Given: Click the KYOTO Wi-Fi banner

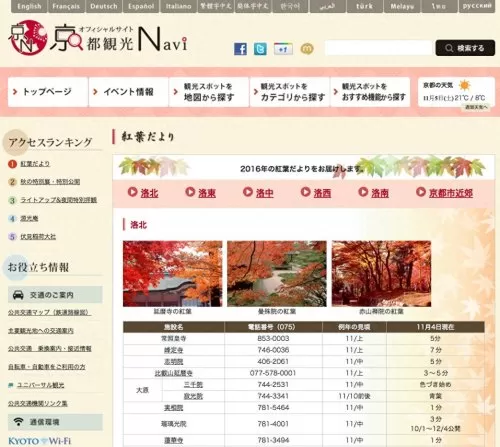Looking at the screenshot, I should click(x=39, y=441).
